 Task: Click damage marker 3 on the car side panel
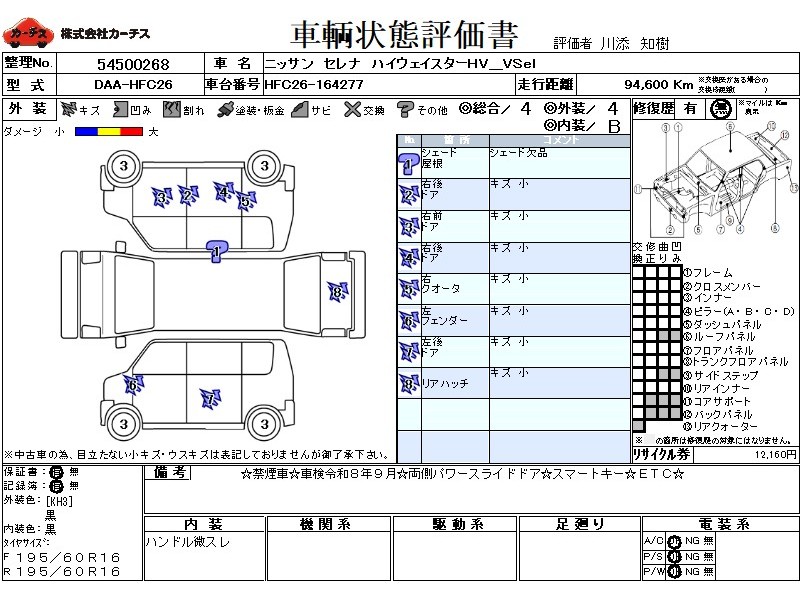pyautogui.click(x=162, y=197)
